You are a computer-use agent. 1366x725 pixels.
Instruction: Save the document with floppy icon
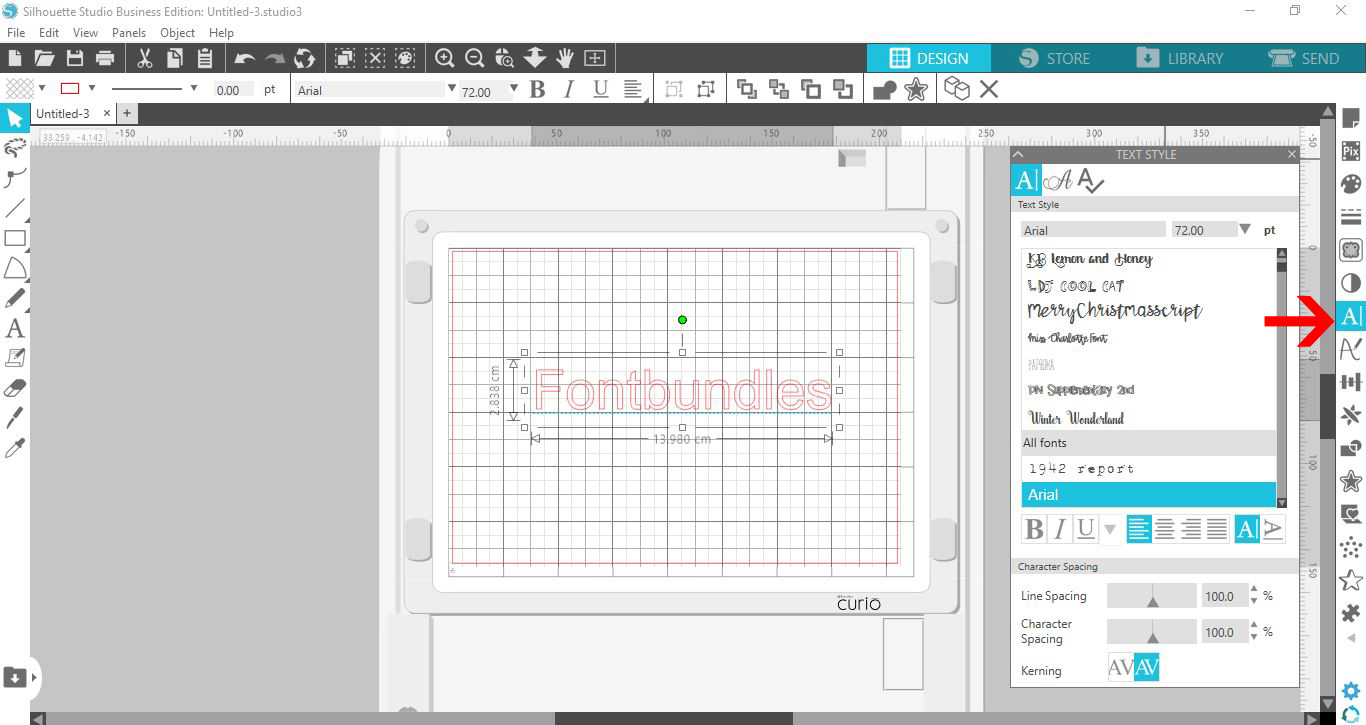pyautogui.click(x=74, y=58)
